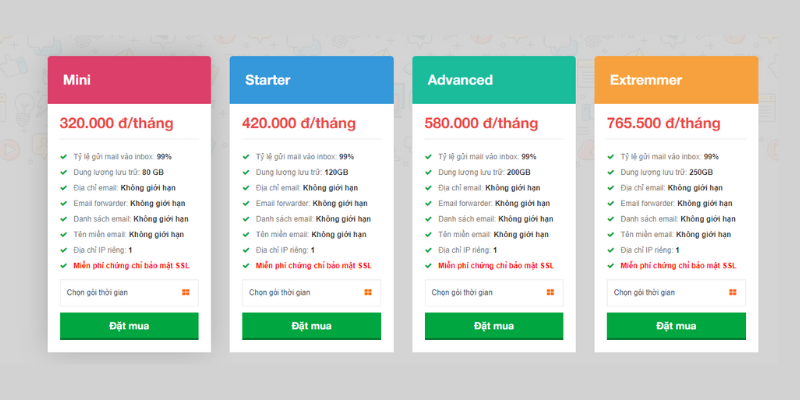Screen dimensions: 800x400
Task: Click checkmark beside Extremmer's 250GB storage line
Action: coord(611,172)
